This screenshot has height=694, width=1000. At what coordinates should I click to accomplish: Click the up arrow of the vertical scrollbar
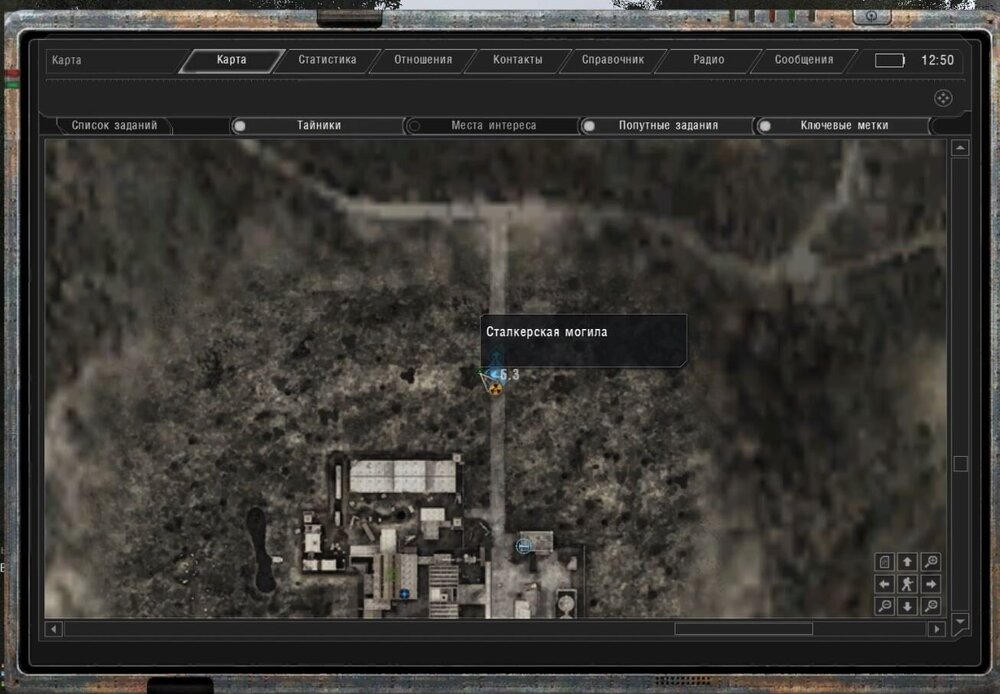point(960,149)
